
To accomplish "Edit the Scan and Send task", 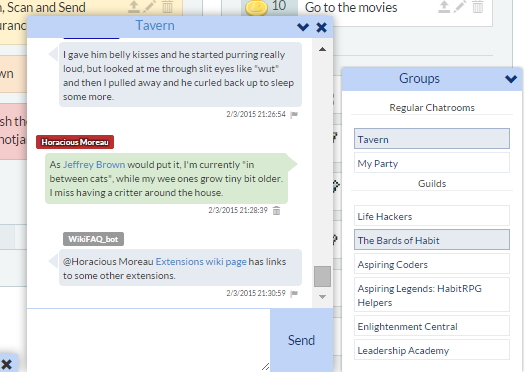I will (x=150, y=7).
